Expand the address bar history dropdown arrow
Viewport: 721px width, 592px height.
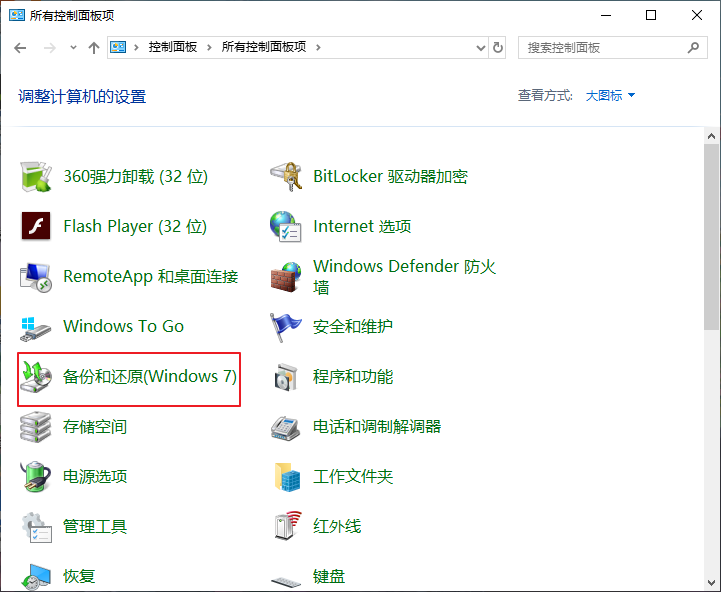[x=478, y=47]
